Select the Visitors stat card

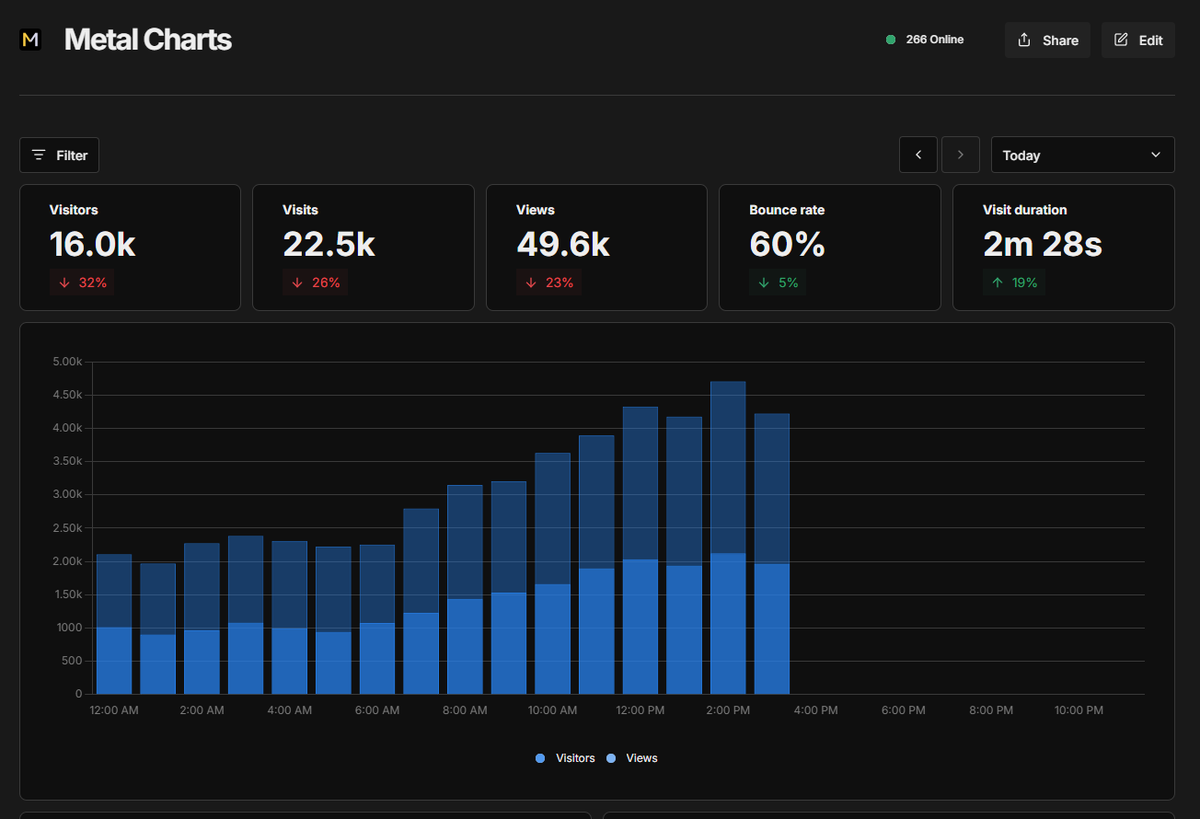(130, 246)
